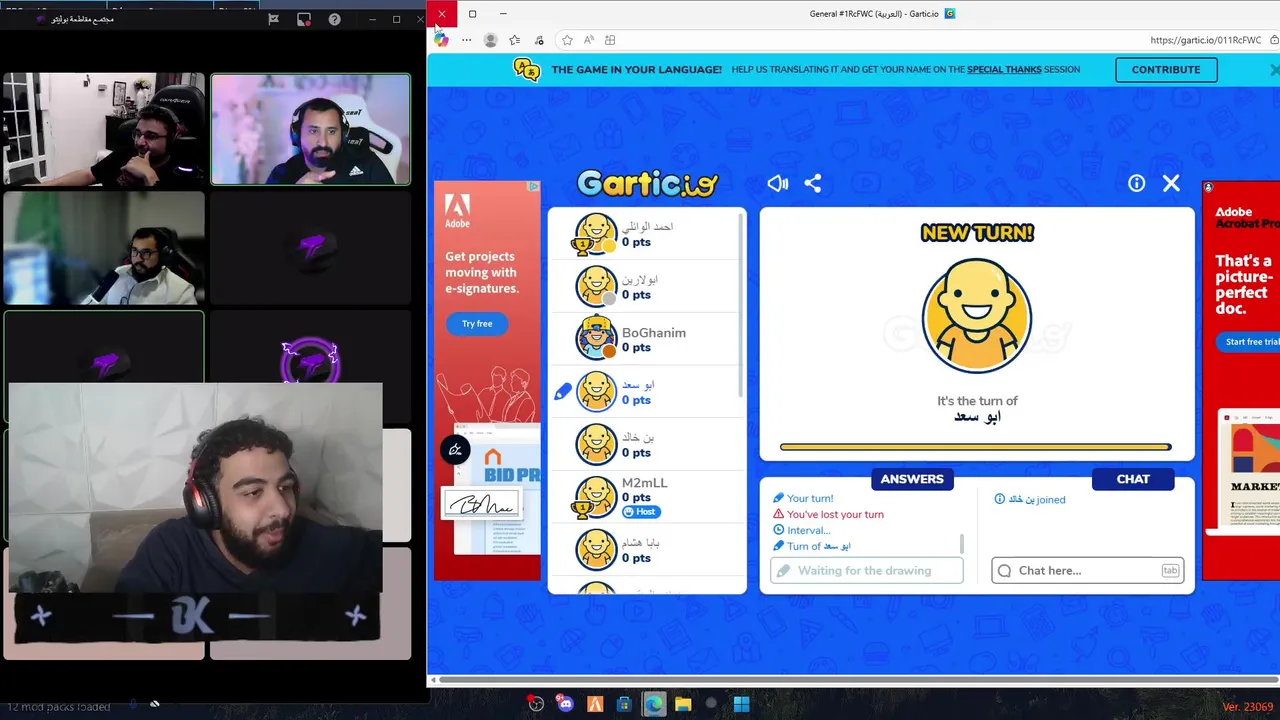Click the split-screen icon in address bar
The image size is (1280, 720).
tap(610, 40)
